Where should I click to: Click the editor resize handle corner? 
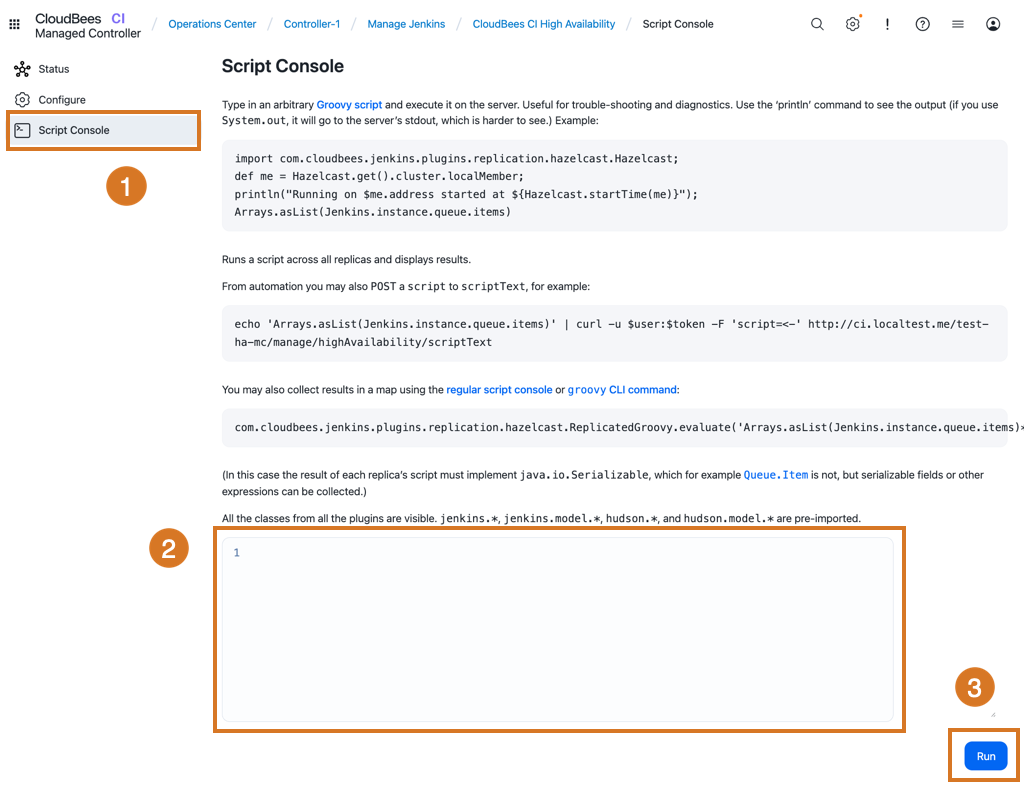point(993,714)
